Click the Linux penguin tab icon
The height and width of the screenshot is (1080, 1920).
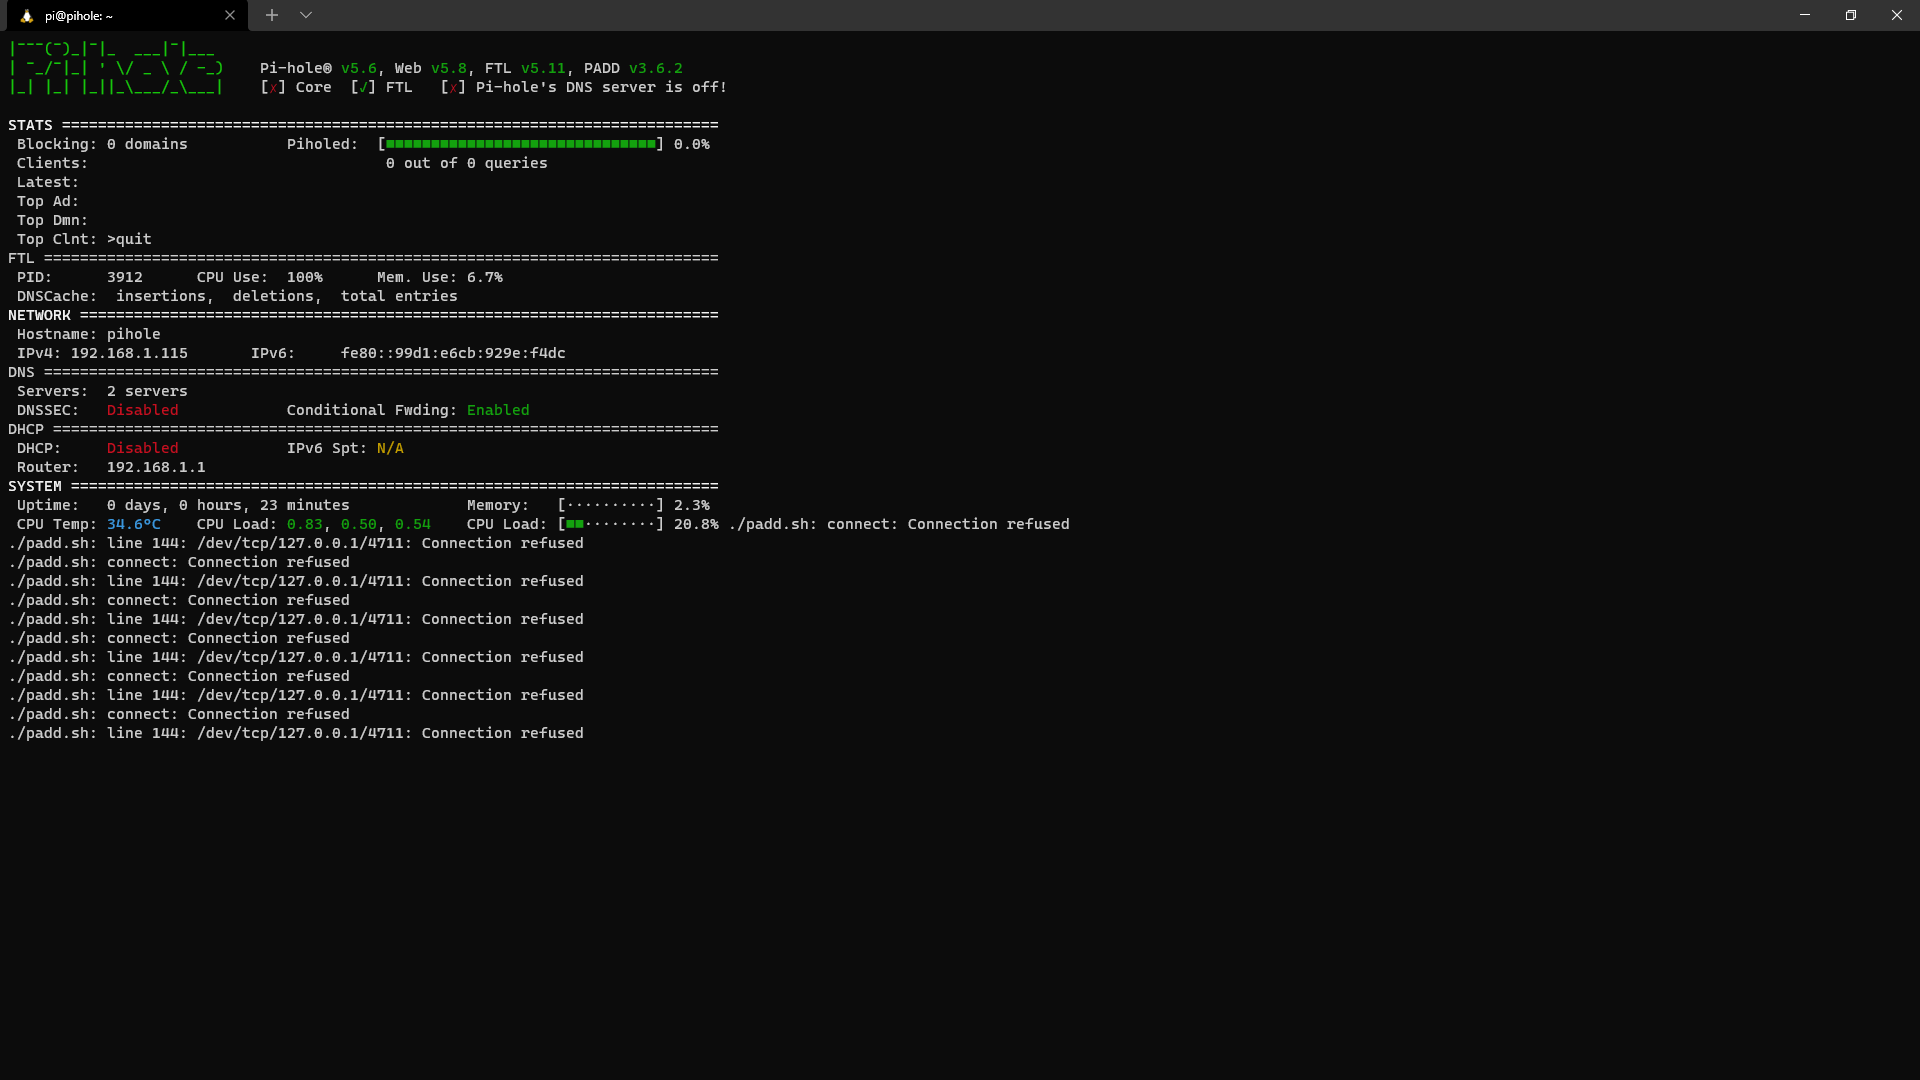(x=27, y=16)
